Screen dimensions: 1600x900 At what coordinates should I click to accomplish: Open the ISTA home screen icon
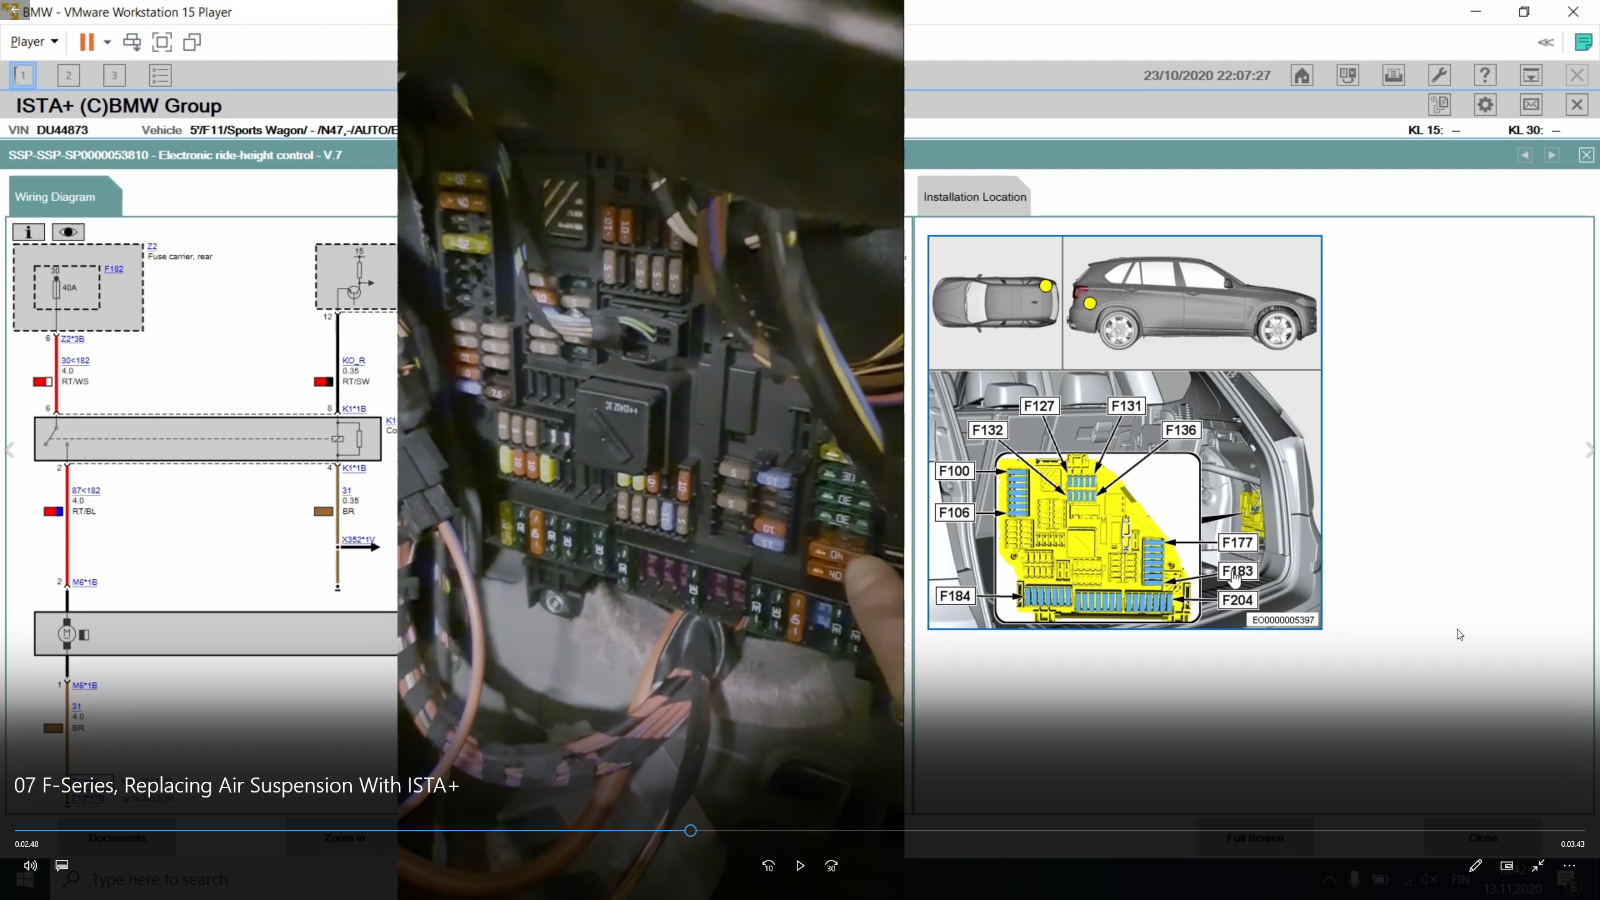tap(1301, 75)
